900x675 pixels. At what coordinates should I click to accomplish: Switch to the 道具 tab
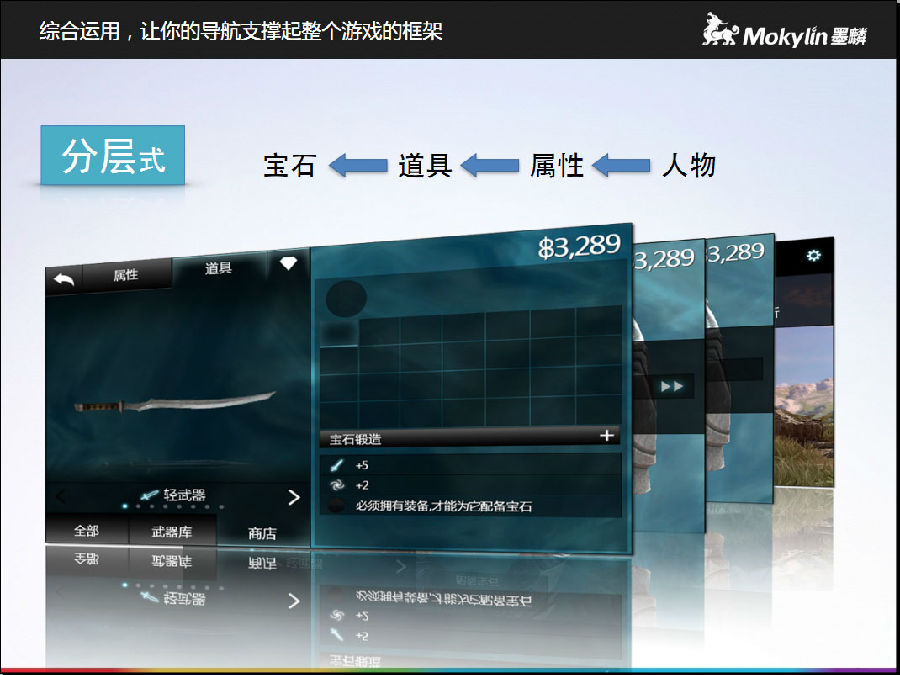(x=219, y=268)
